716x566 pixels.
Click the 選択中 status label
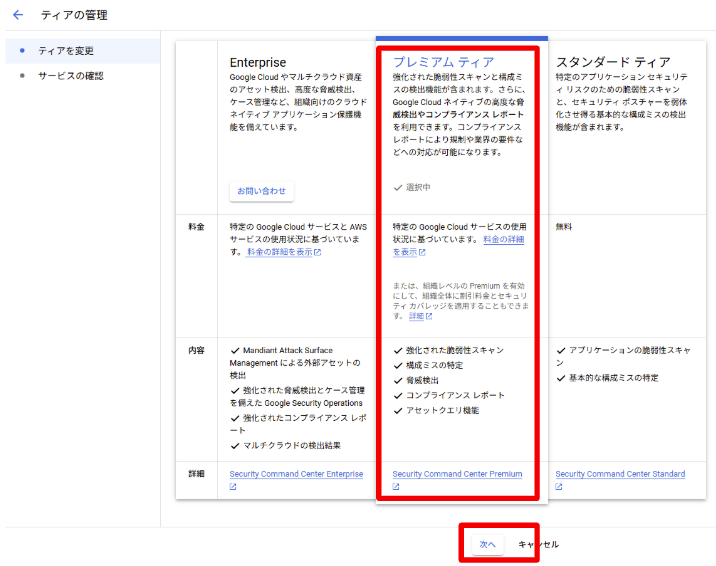[411, 187]
